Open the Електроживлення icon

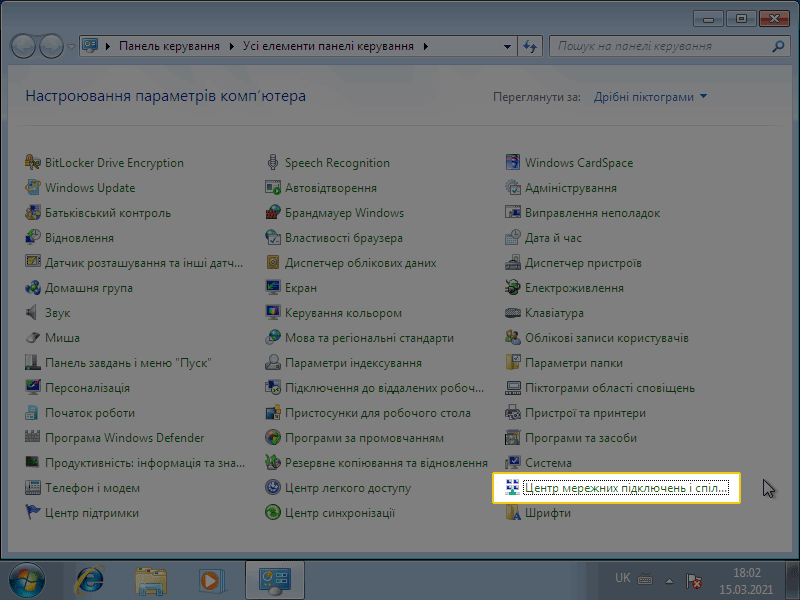point(513,287)
